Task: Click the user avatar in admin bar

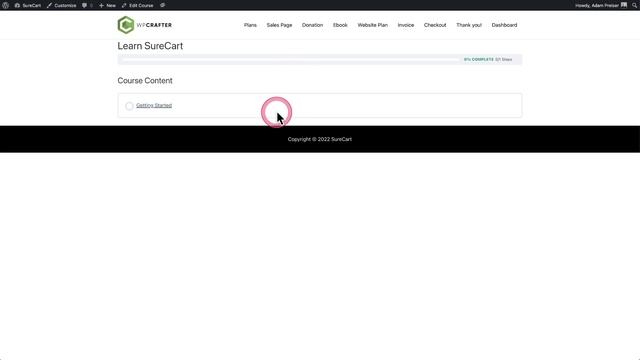Action: (x=624, y=5)
